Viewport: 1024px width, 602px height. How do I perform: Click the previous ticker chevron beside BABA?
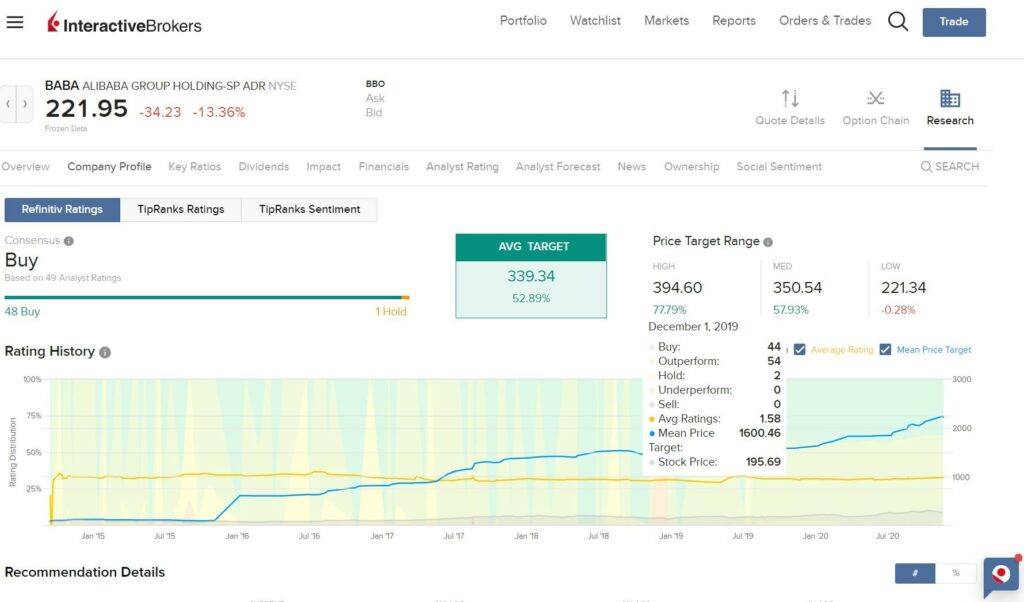8,103
